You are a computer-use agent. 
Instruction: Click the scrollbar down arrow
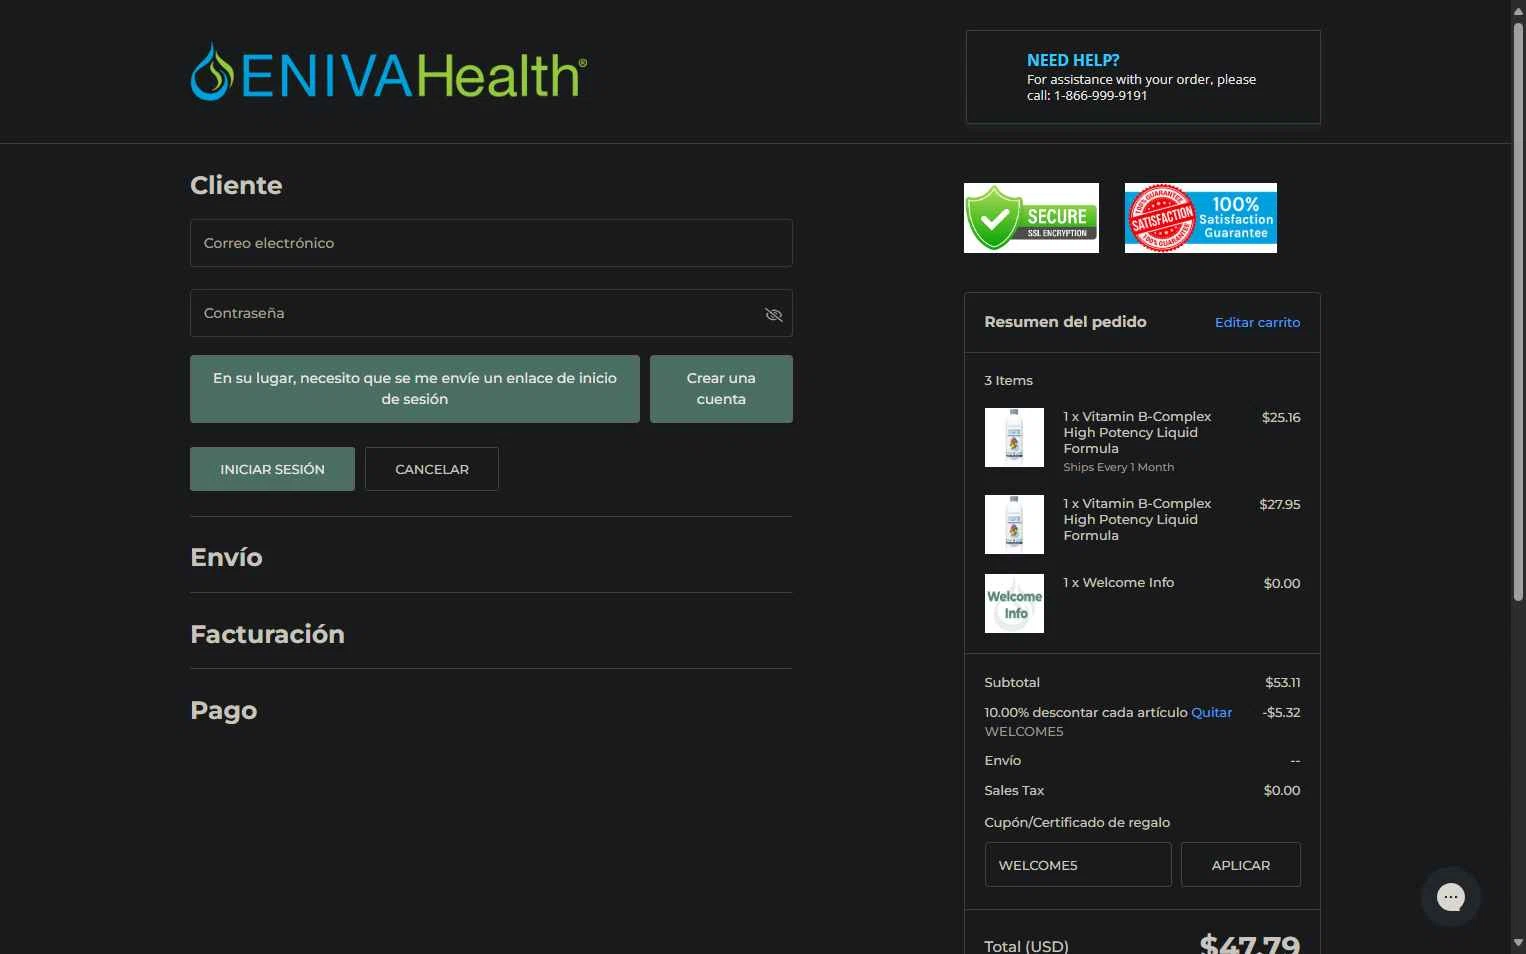pyautogui.click(x=1518, y=944)
